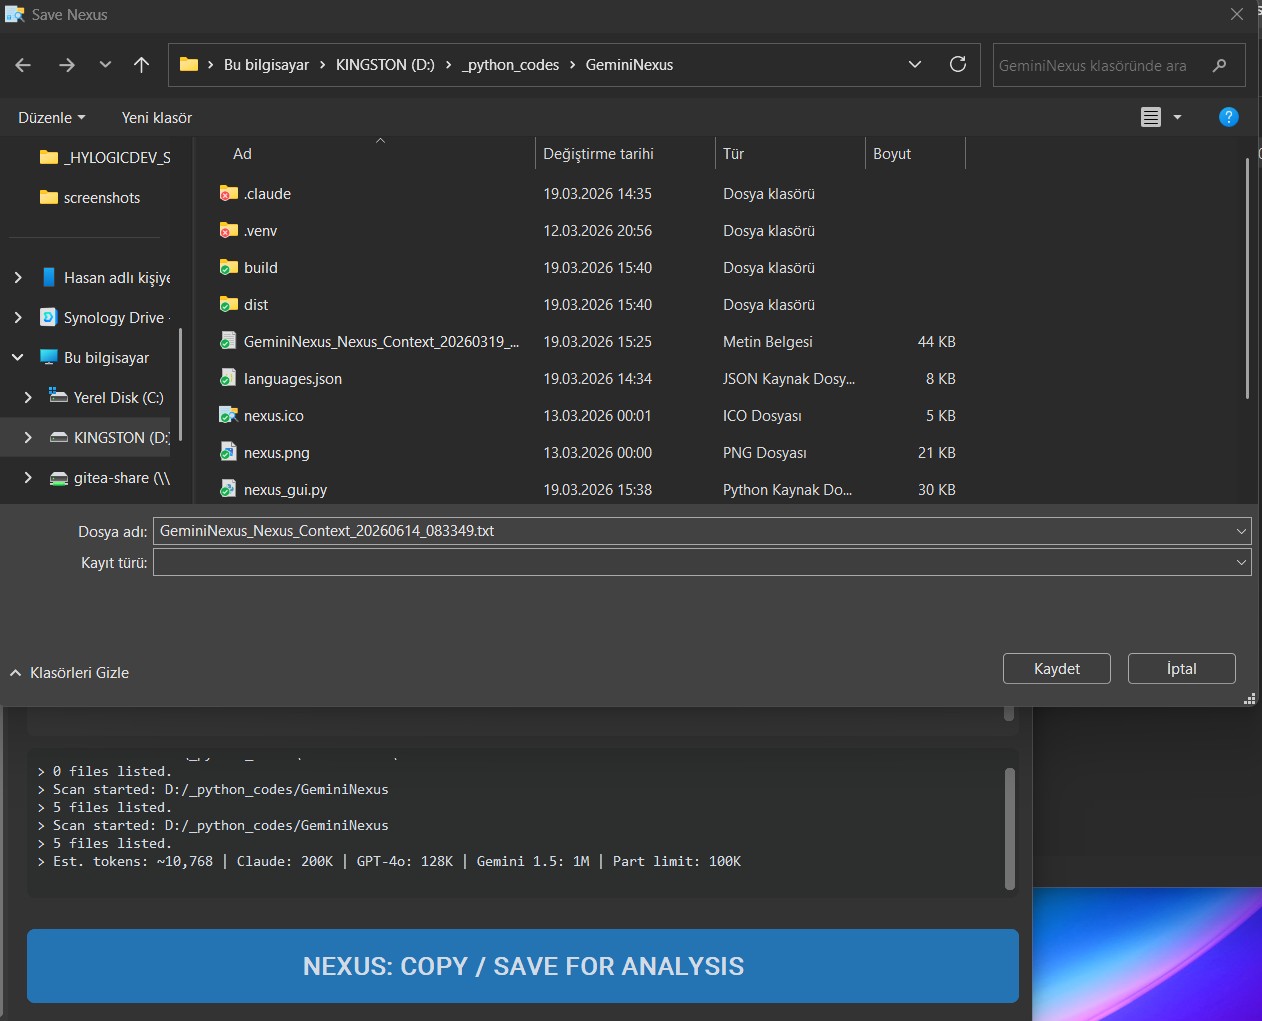Screen dimensions: 1262x1021
Task: Select _python_codes breadcrumb
Action: (510, 65)
